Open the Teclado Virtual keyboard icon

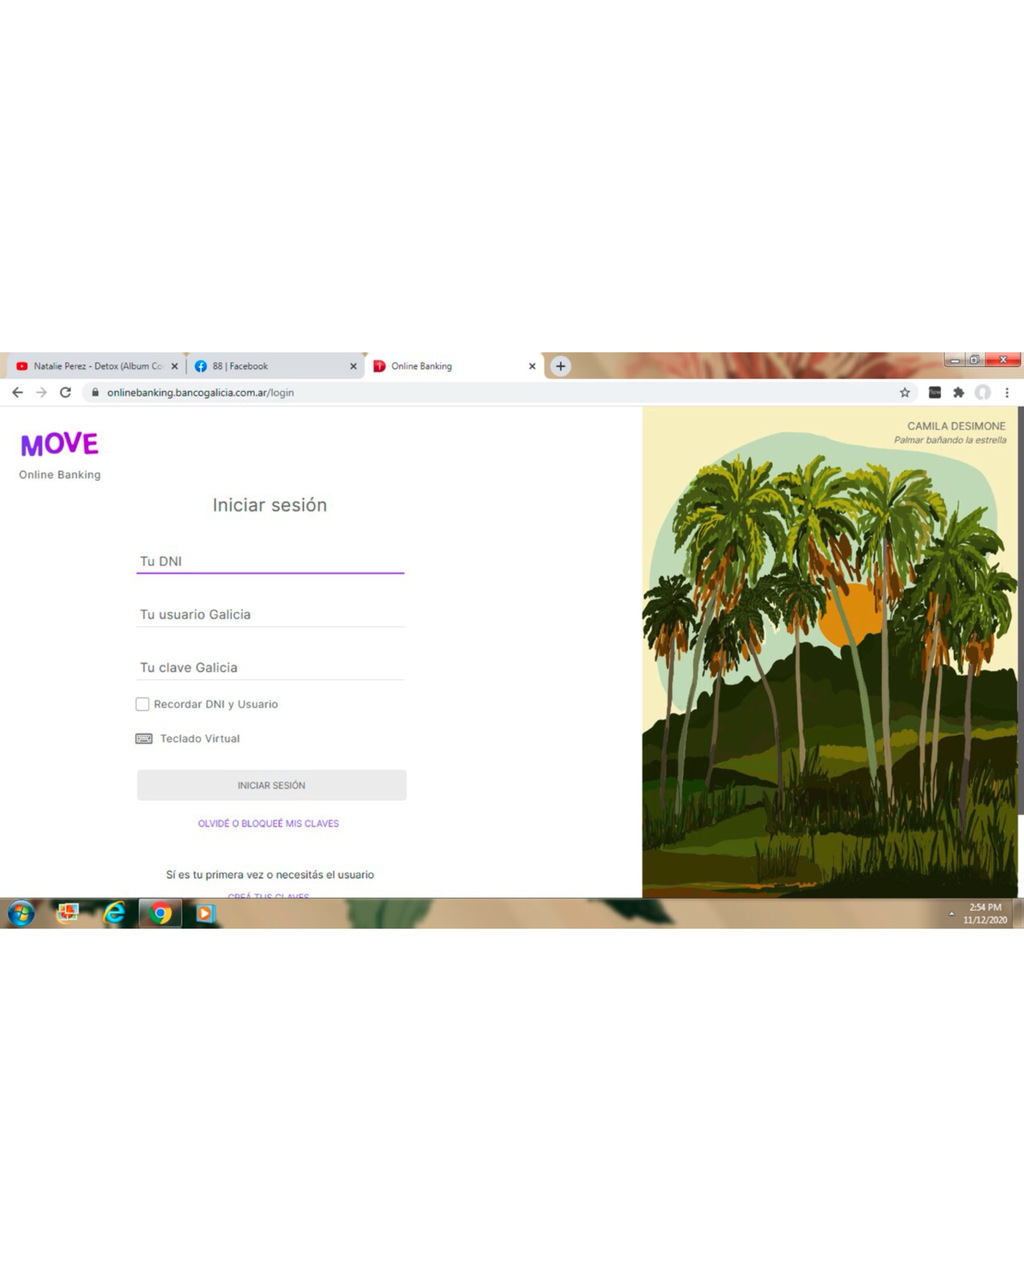(x=144, y=739)
